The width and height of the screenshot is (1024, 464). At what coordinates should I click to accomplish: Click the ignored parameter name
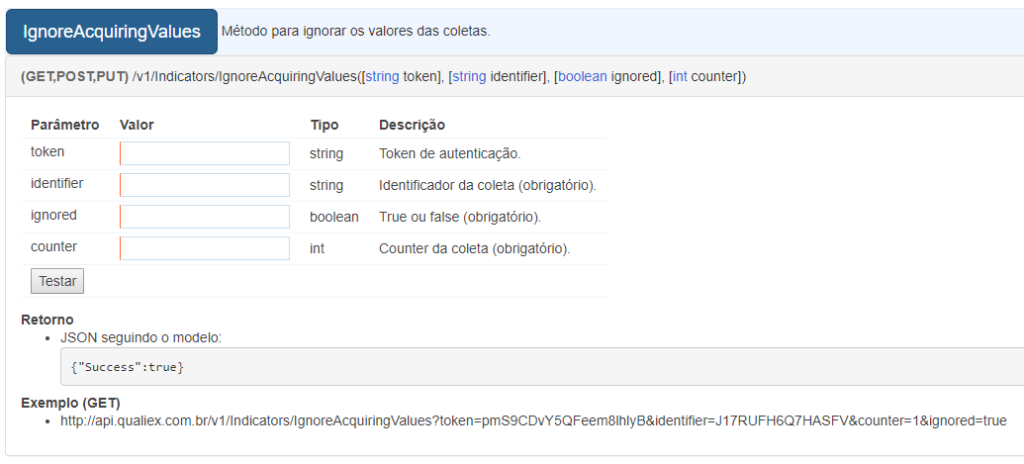(54, 215)
